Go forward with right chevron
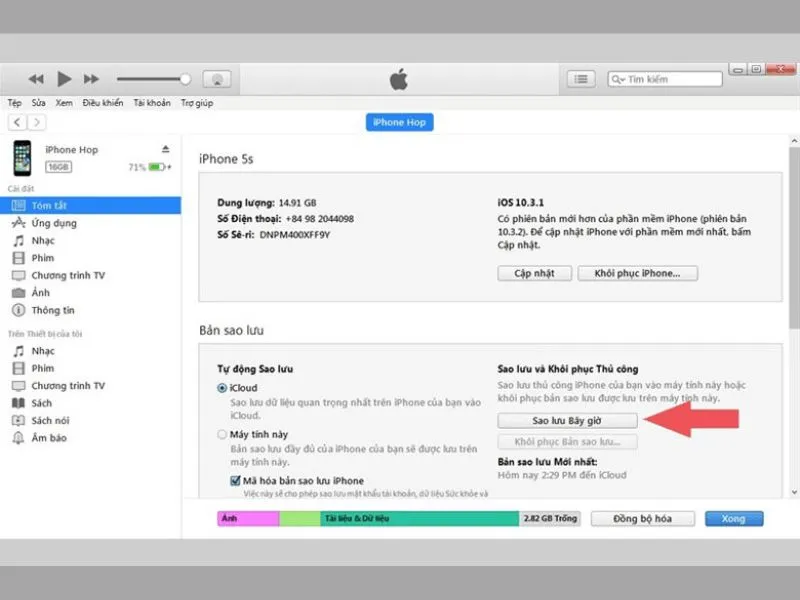Viewport: 800px width, 600px height. click(36, 122)
